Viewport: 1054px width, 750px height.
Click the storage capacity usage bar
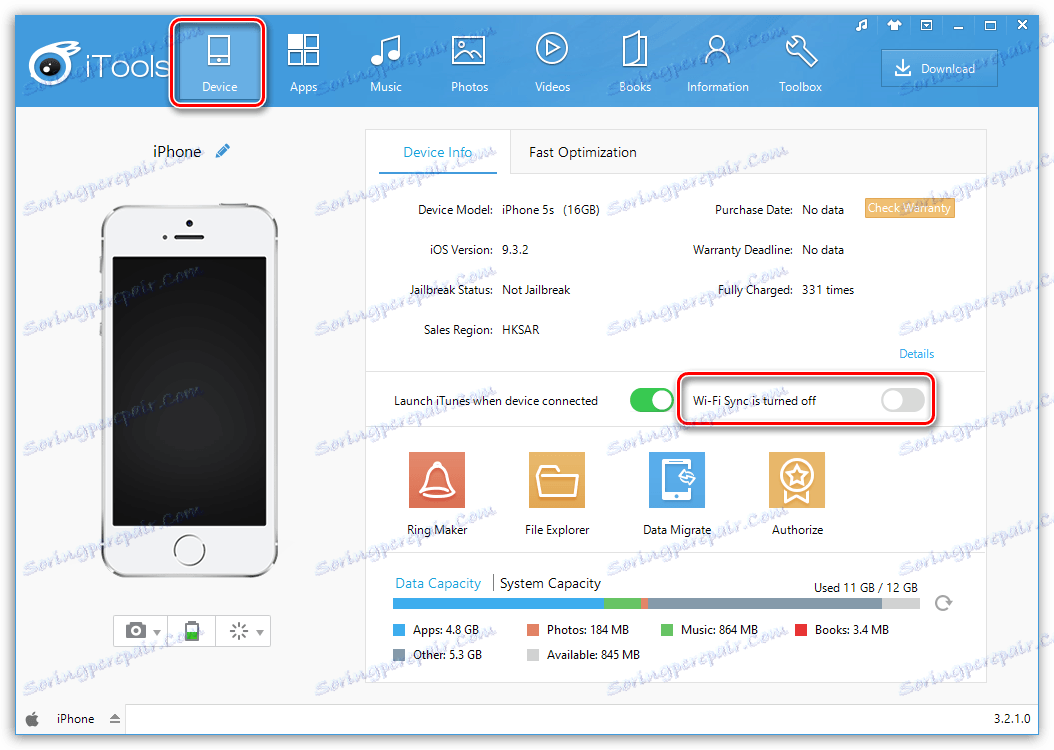point(656,603)
